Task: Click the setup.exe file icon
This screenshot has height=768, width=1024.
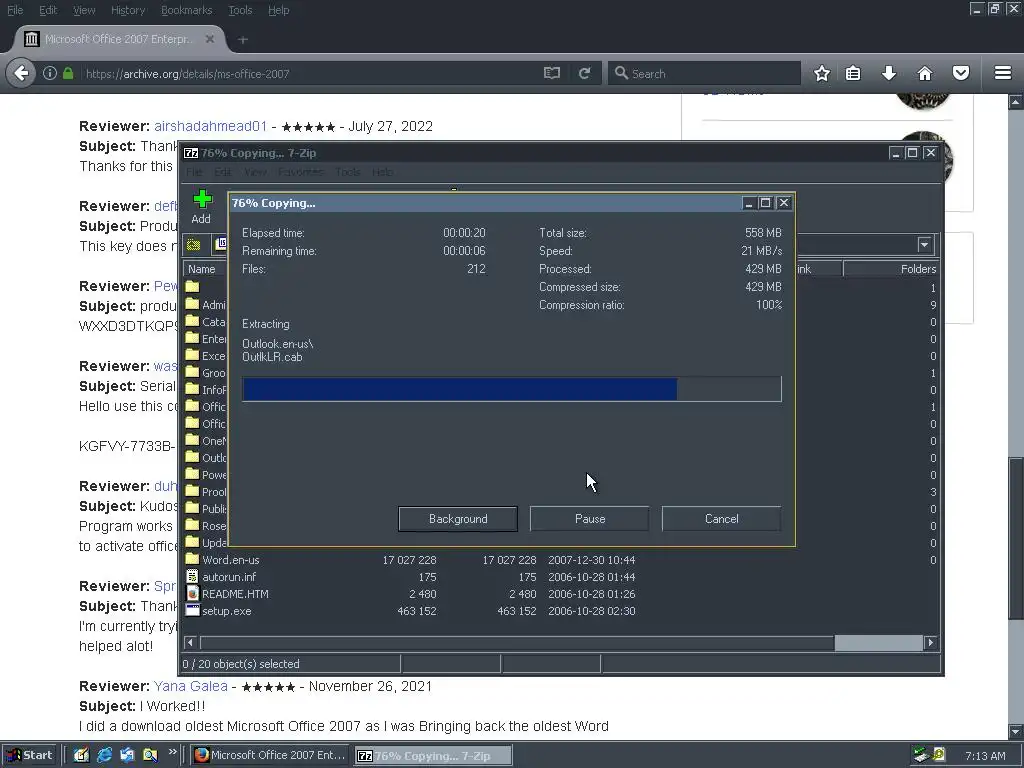Action: pyautogui.click(x=192, y=611)
